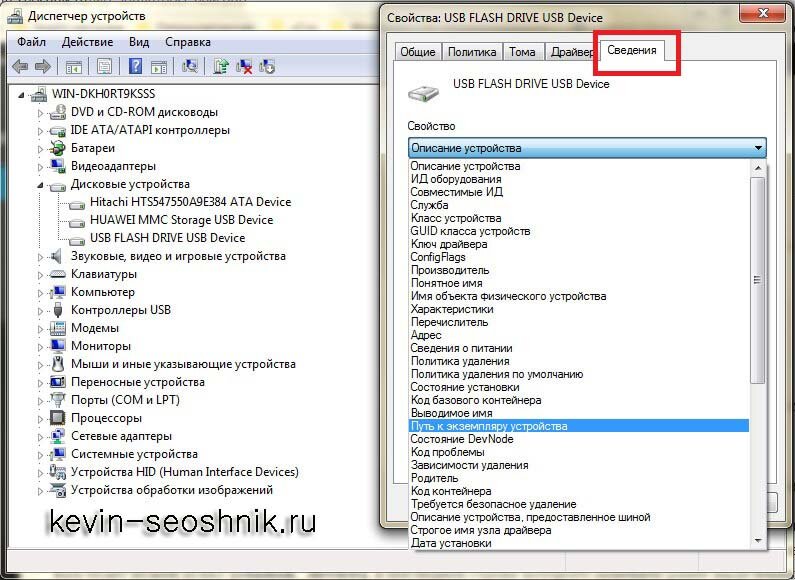
Task: Open the Свойство combo box arrow
Action: [x=758, y=148]
